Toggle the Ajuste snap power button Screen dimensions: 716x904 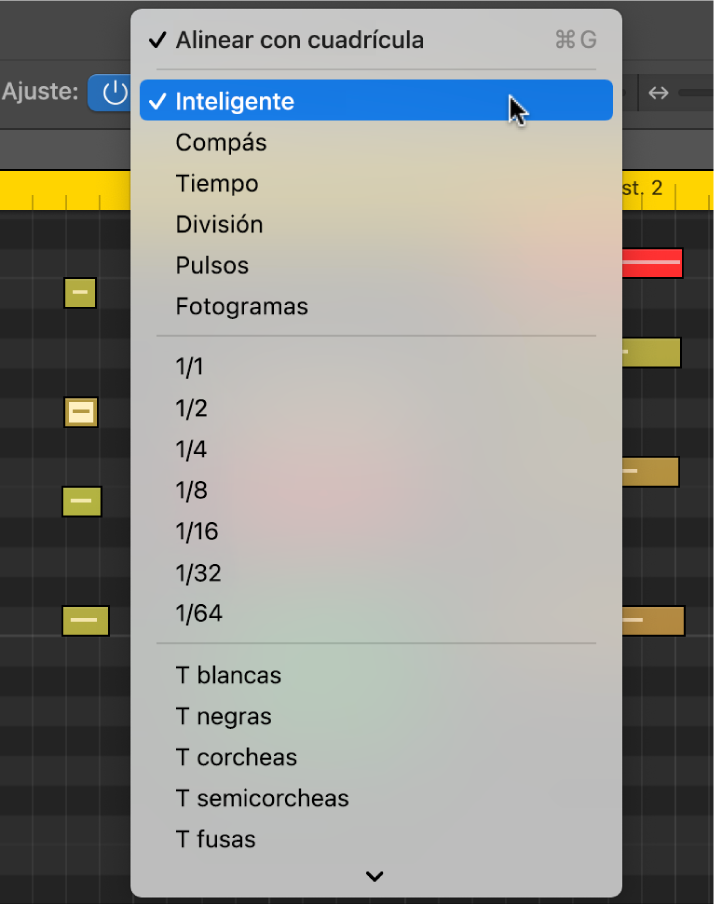115,93
